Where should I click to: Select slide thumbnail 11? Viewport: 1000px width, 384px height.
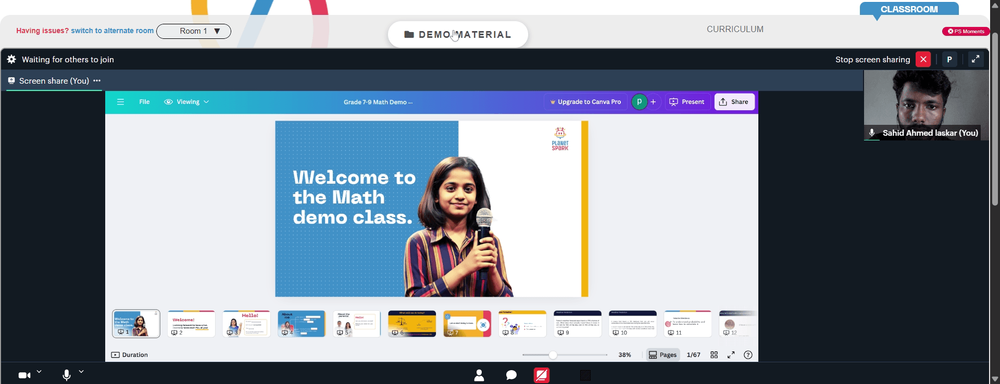pos(688,323)
